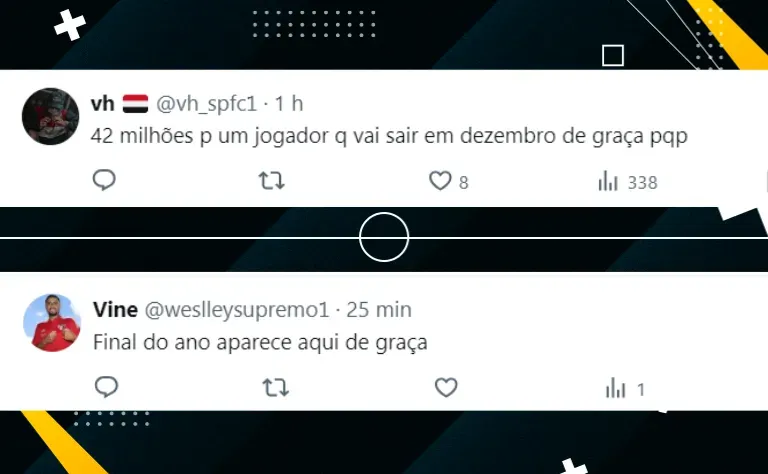Open the '25 min' timestamp link
Viewport: 768px width, 474px height.
[379, 310]
